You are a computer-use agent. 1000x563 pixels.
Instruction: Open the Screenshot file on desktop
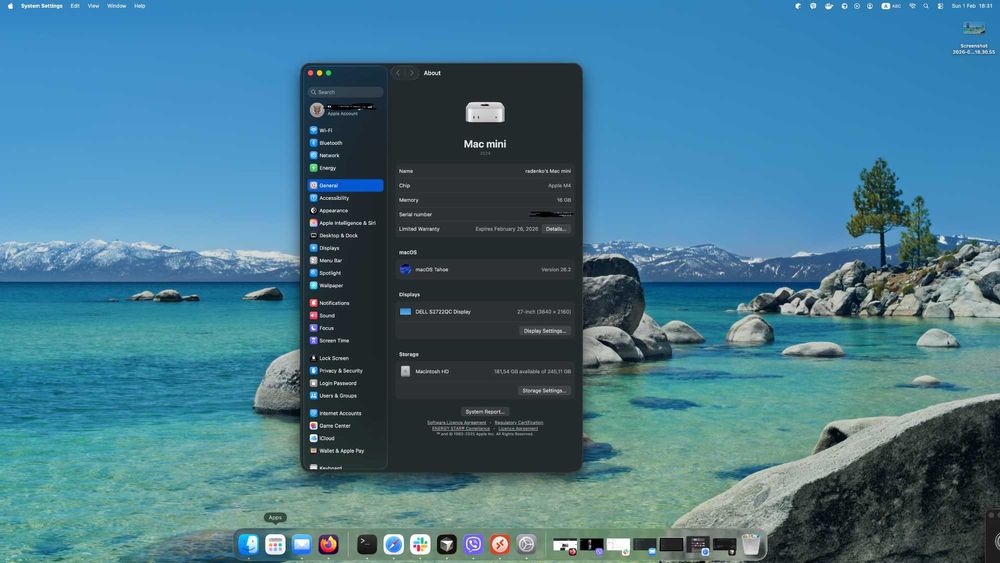click(x=974, y=37)
